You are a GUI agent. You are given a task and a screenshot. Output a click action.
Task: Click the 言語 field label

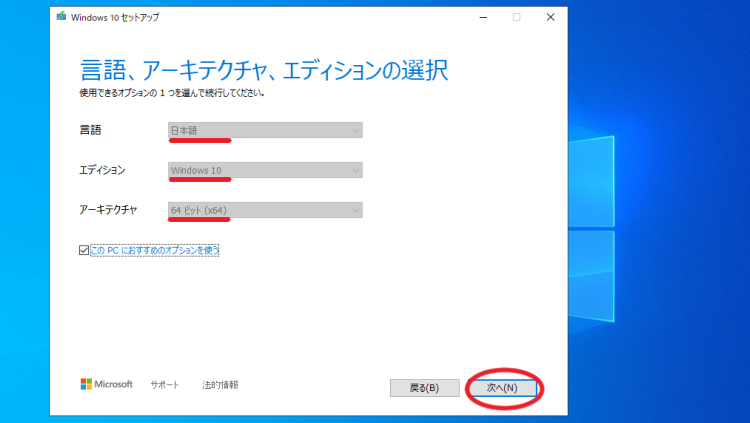(x=90, y=130)
